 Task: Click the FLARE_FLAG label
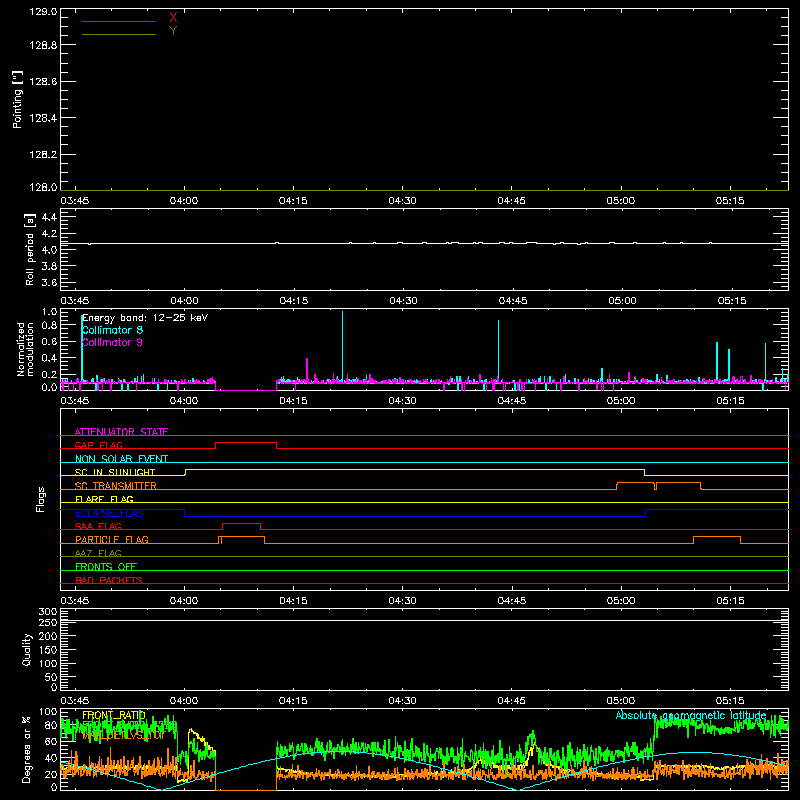click(104, 499)
